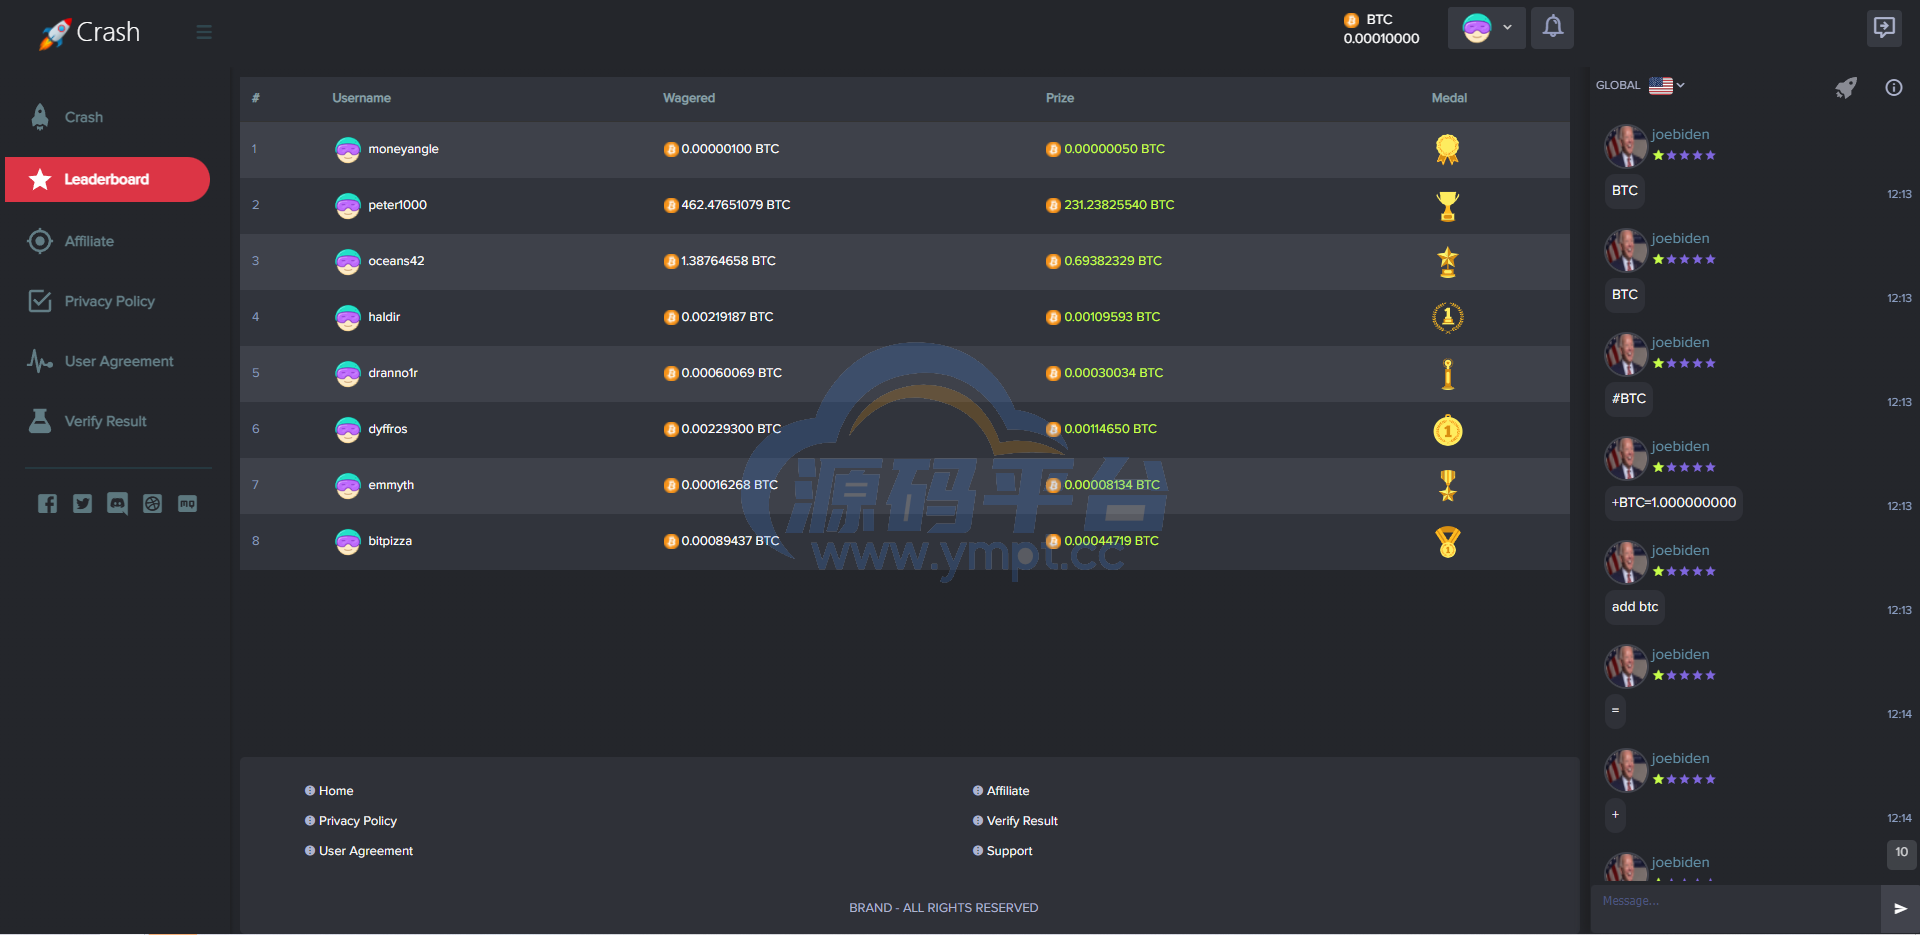Click the Prize column header
Screen dimensions: 1920x935
tap(1060, 98)
